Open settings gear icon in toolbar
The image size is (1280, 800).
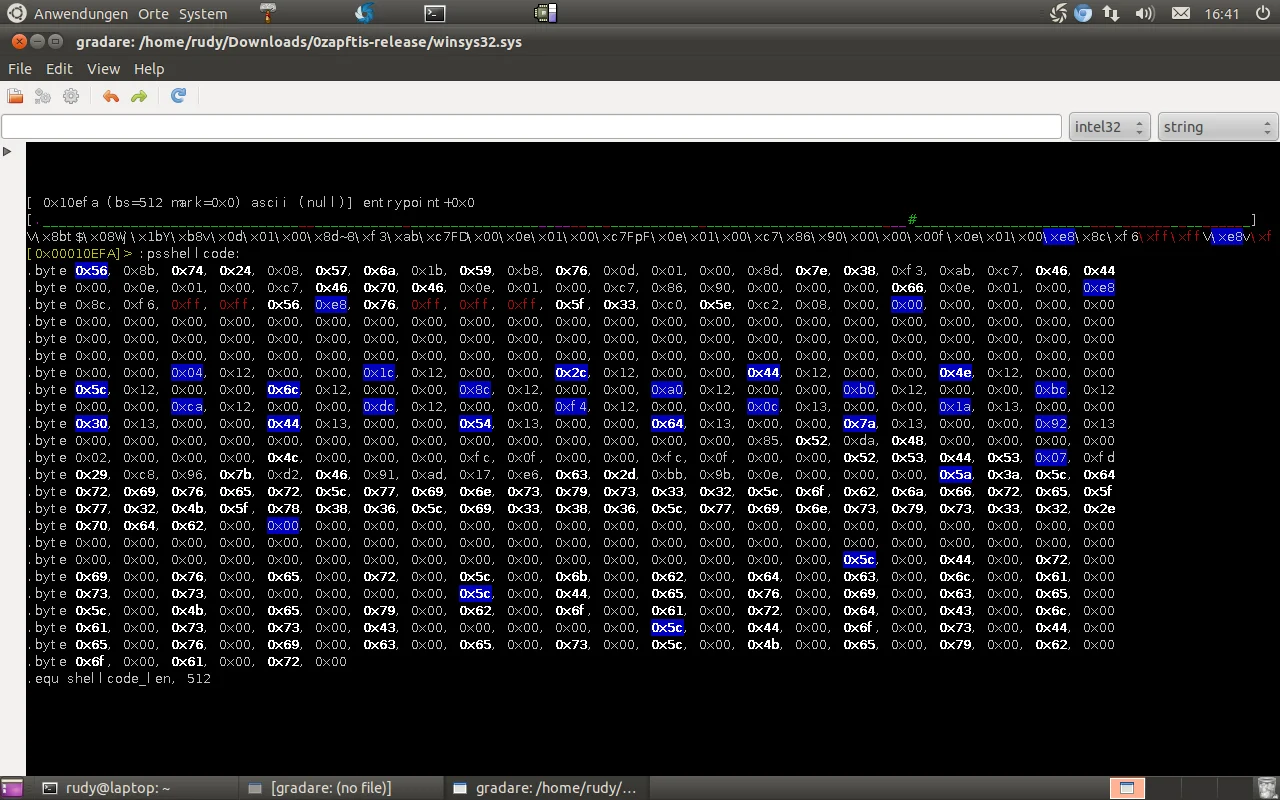tap(71, 96)
